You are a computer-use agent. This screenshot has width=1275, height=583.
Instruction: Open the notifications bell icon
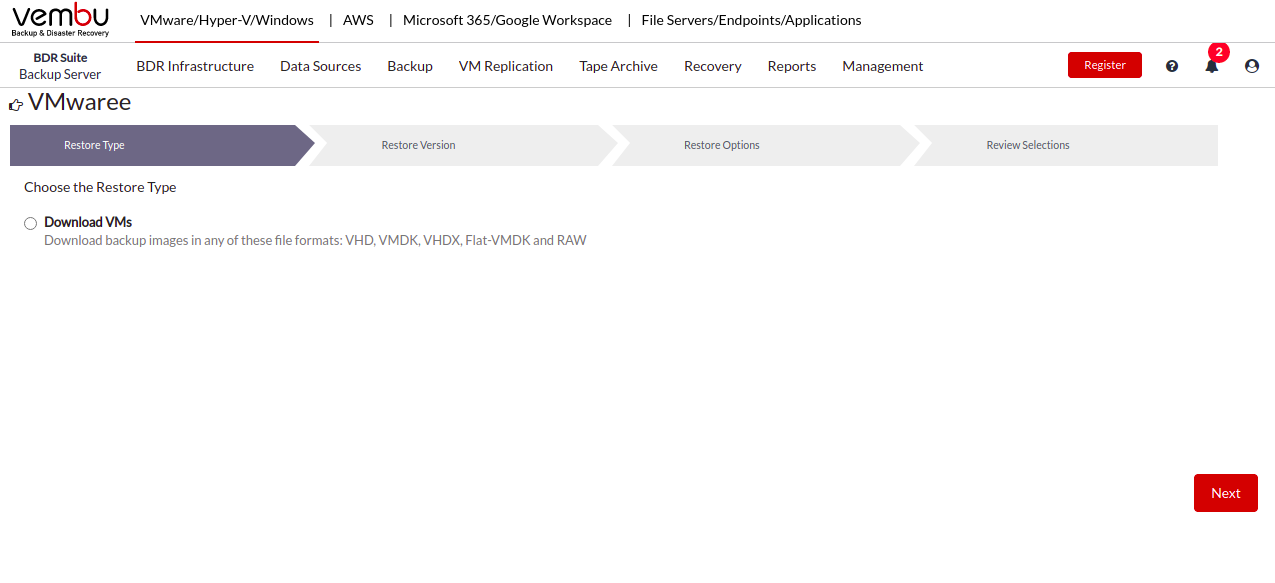[1212, 66]
